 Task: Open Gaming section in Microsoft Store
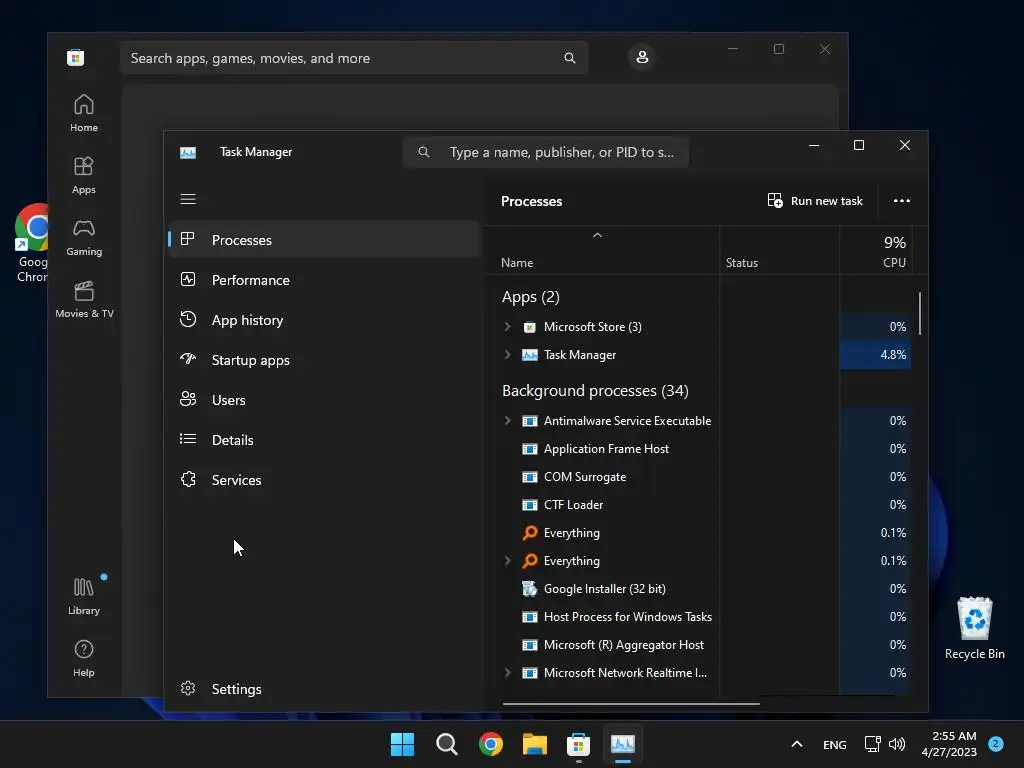(84, 237)
